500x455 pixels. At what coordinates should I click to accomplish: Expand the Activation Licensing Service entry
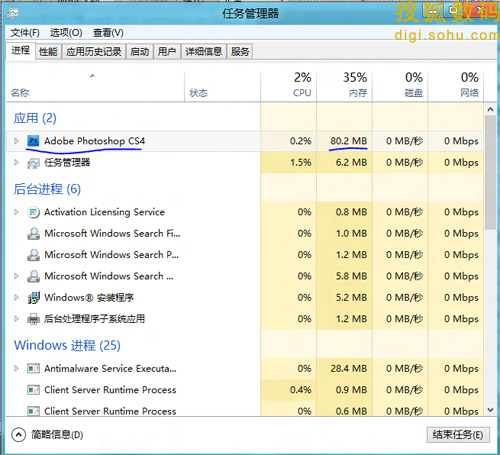(16, 212)
